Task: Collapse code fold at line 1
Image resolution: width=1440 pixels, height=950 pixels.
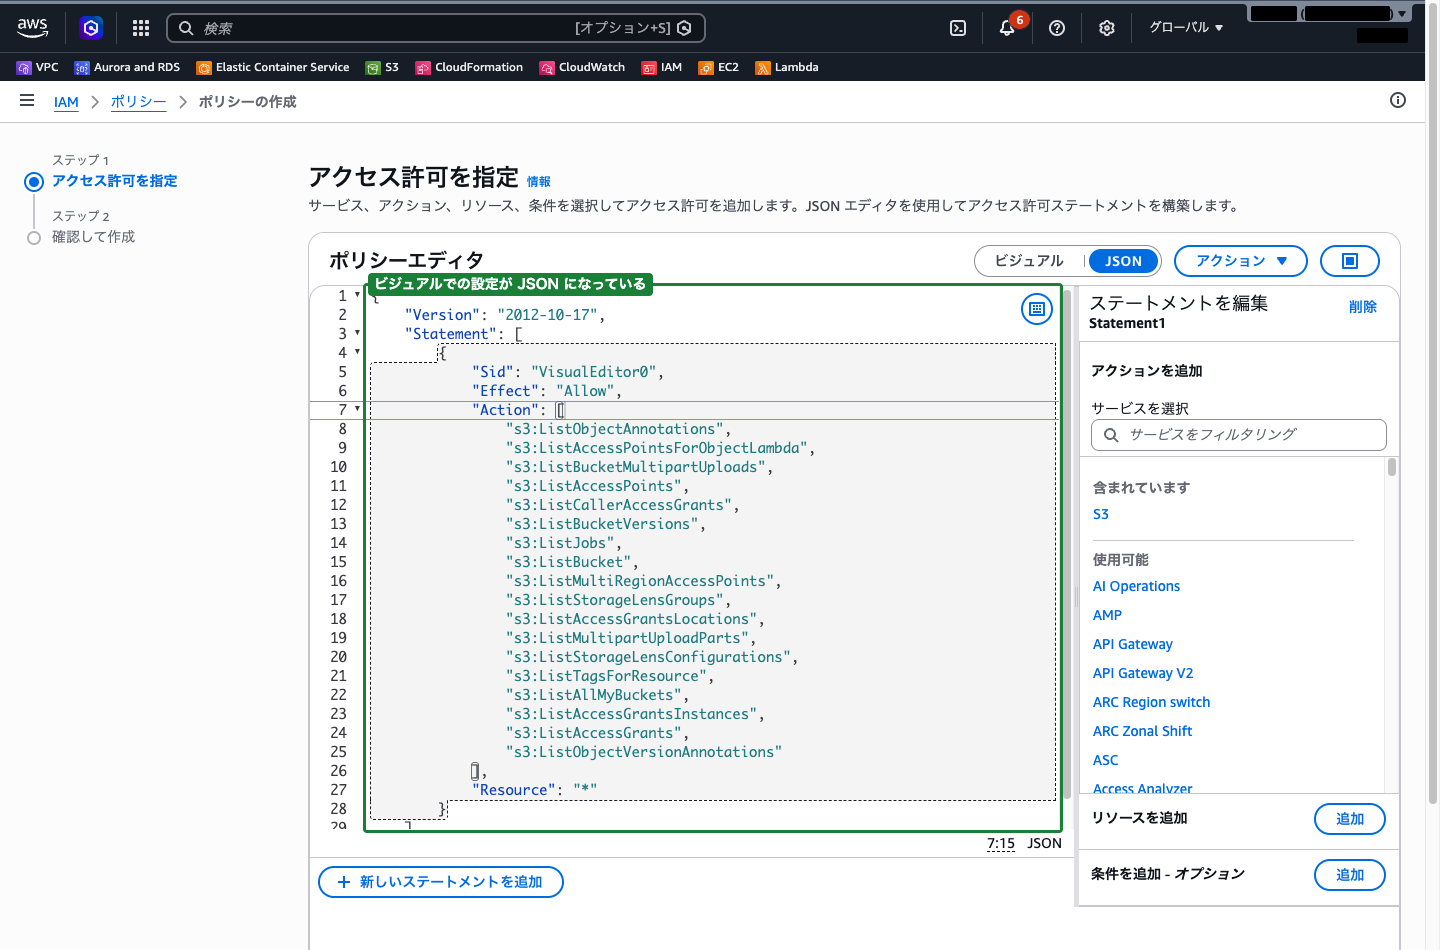Action: (x=357, y=295)
